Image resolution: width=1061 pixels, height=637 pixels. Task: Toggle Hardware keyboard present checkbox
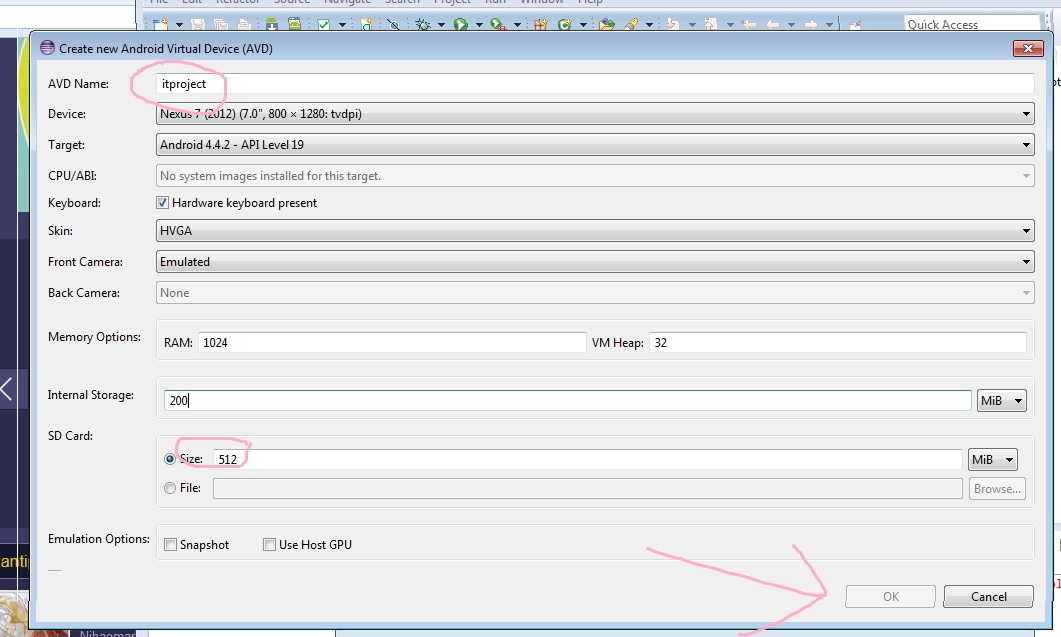(x=162, y=202)
